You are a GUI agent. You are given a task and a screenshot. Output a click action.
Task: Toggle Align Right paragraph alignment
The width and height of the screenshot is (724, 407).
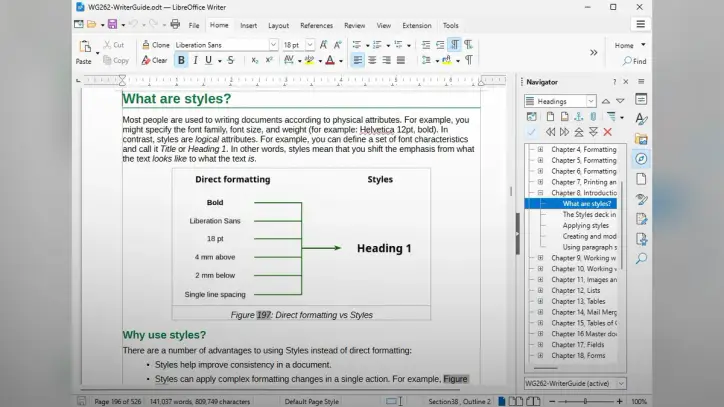[386, 60]
